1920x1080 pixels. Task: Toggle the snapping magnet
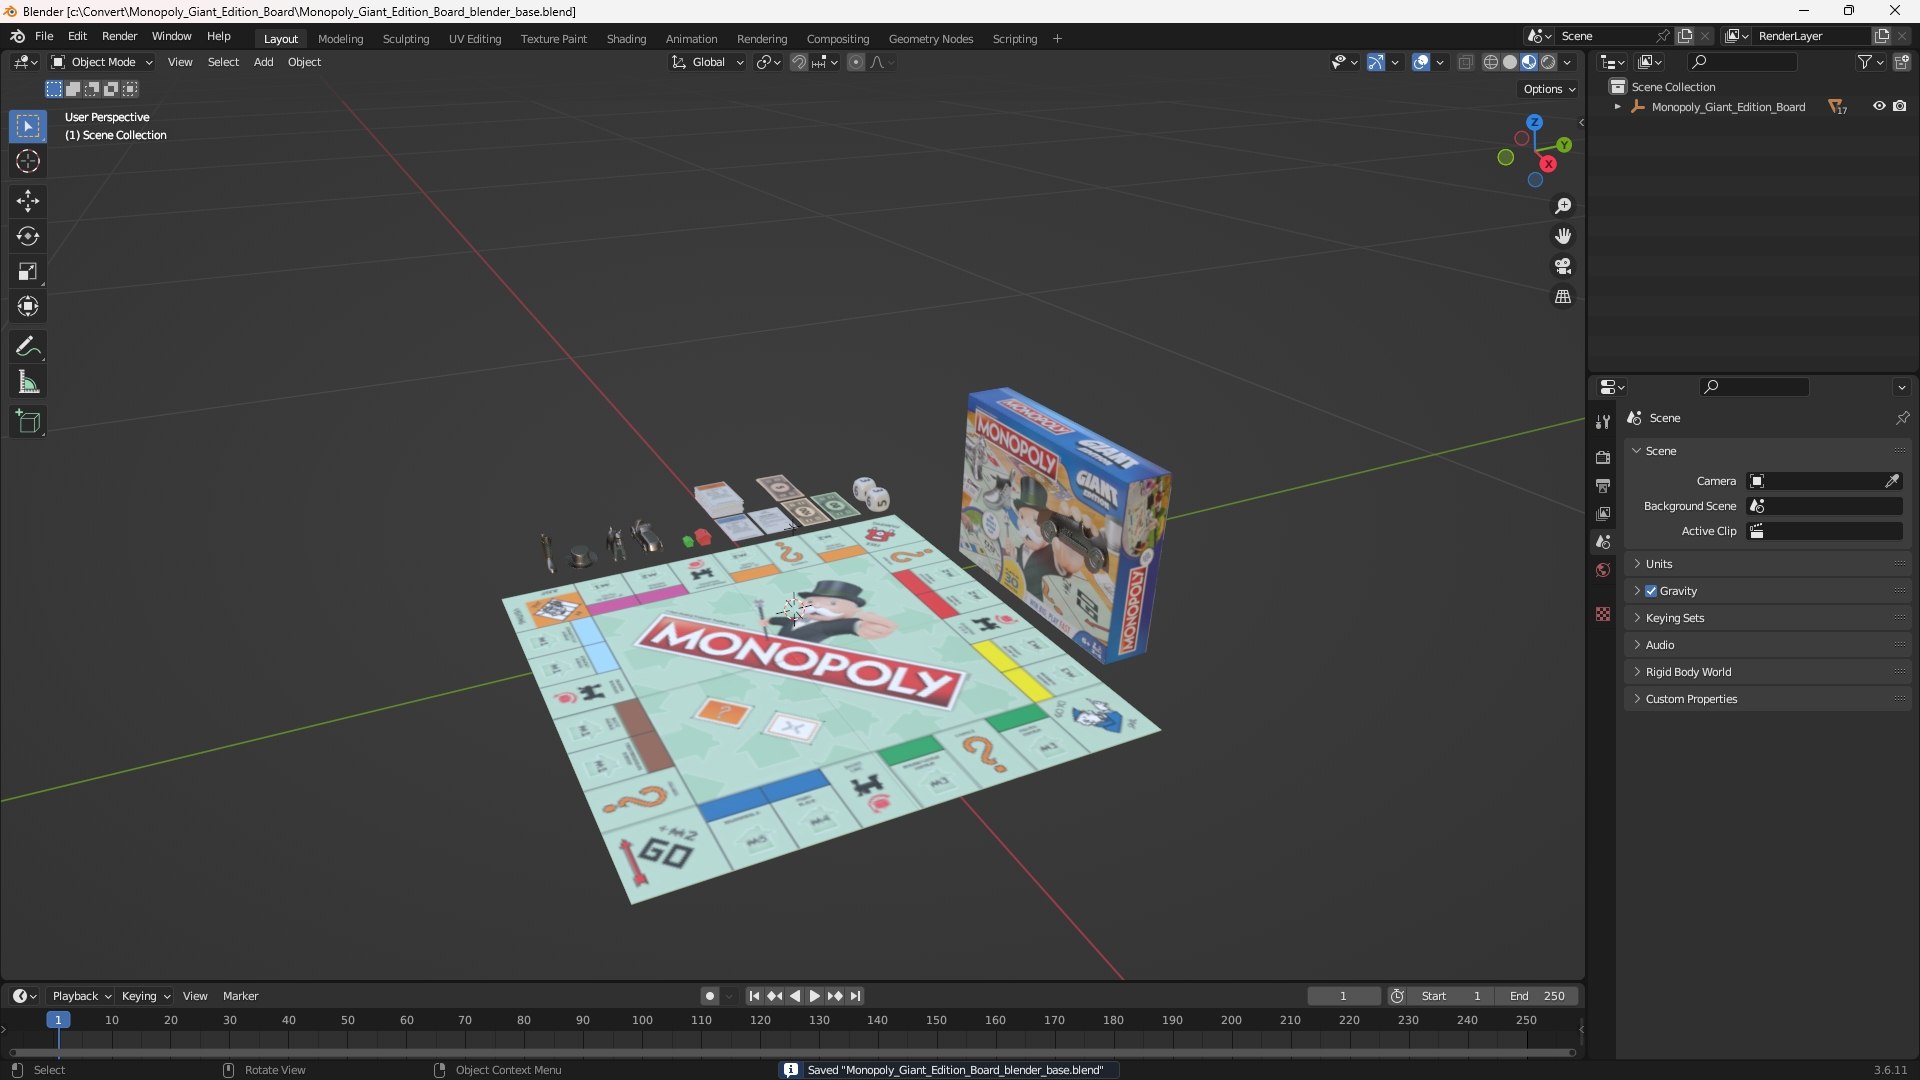[x=799, y=62]
